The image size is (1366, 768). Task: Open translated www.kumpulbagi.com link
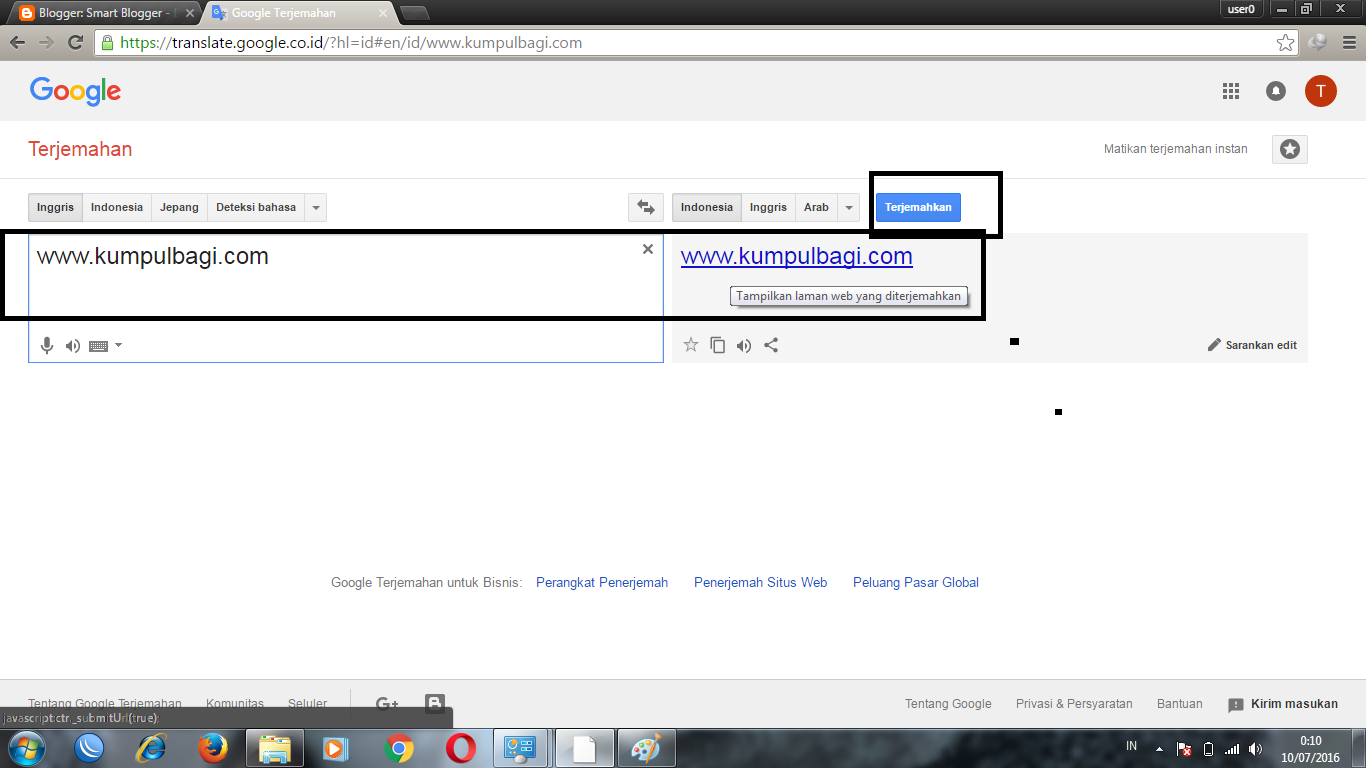[797, 256]
